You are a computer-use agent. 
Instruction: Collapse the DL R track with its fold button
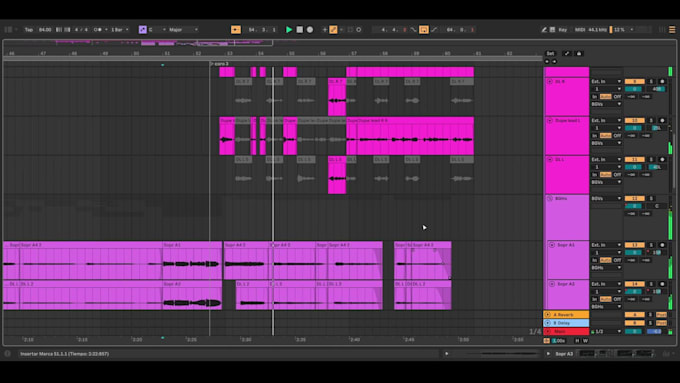coord(550,82)
